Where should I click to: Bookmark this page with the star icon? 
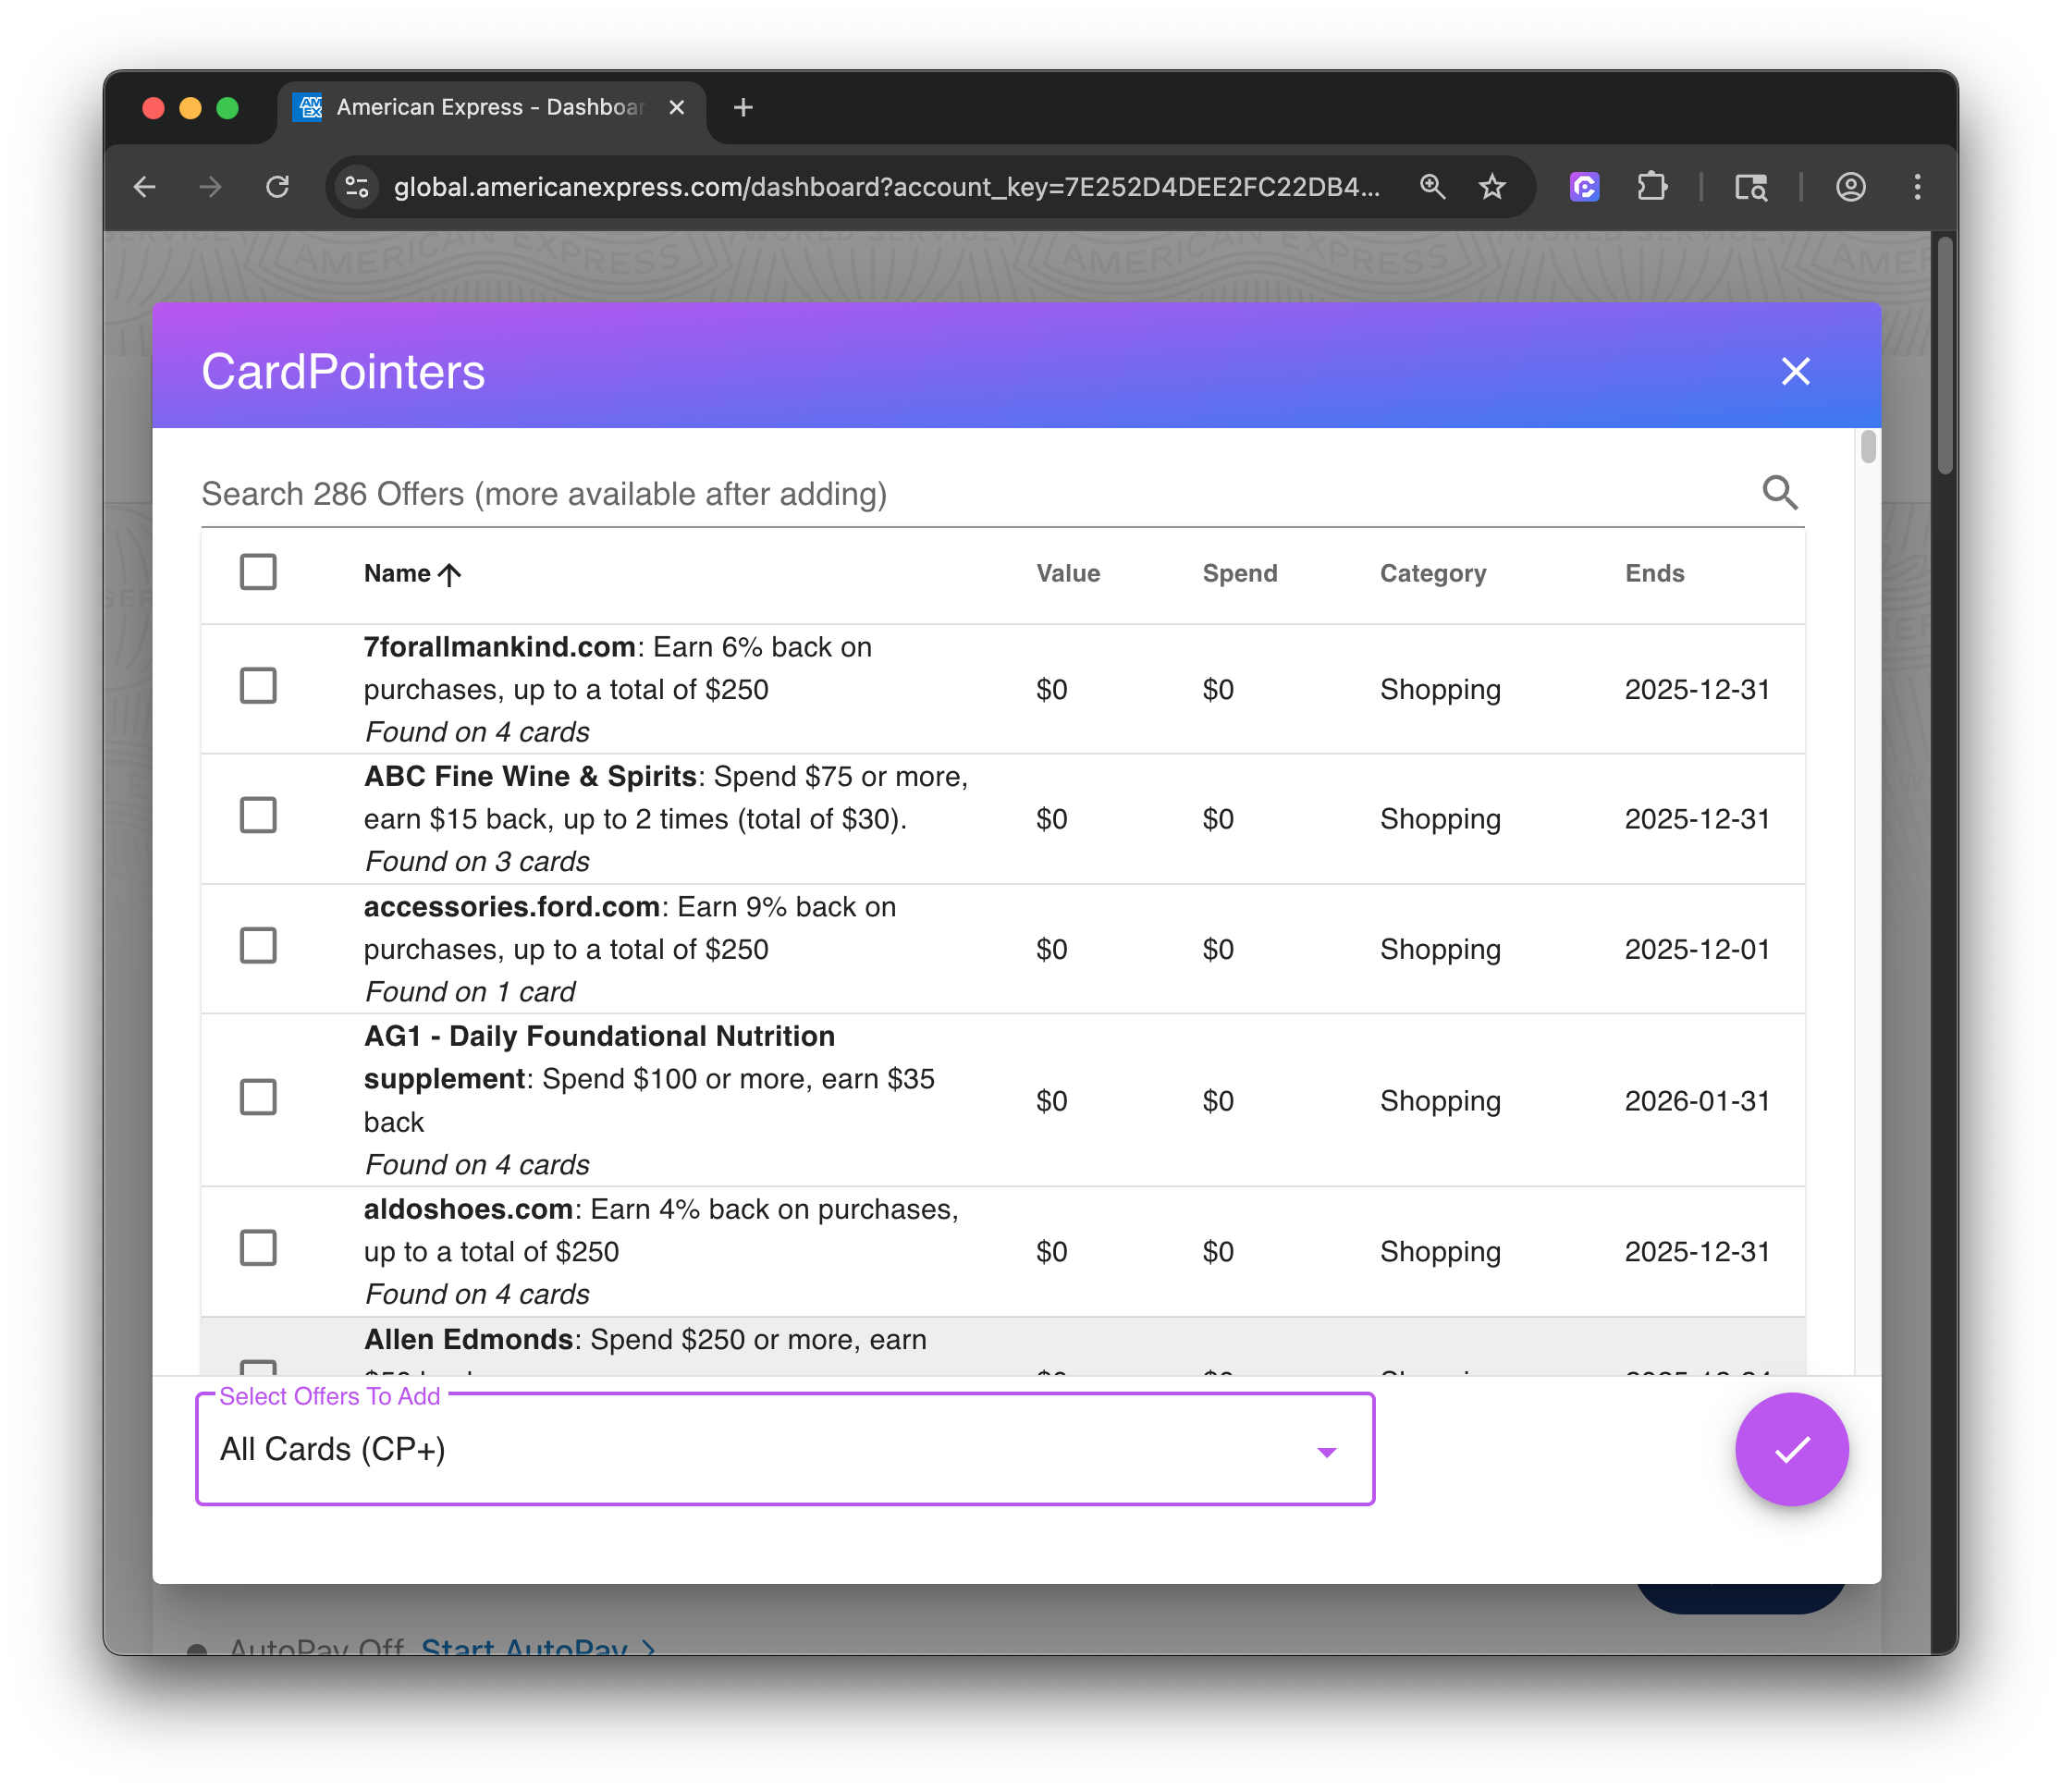(1492, 187)
